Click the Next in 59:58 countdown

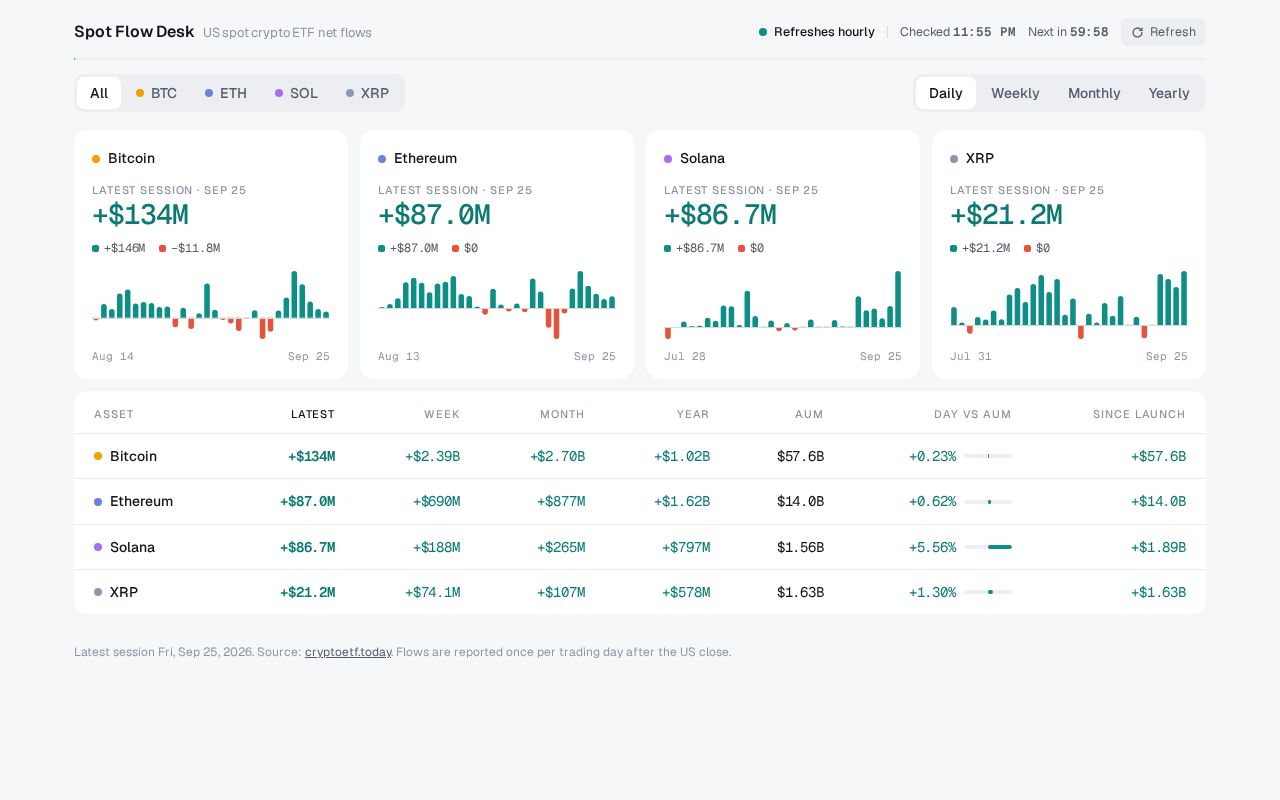coord(1068,32)
